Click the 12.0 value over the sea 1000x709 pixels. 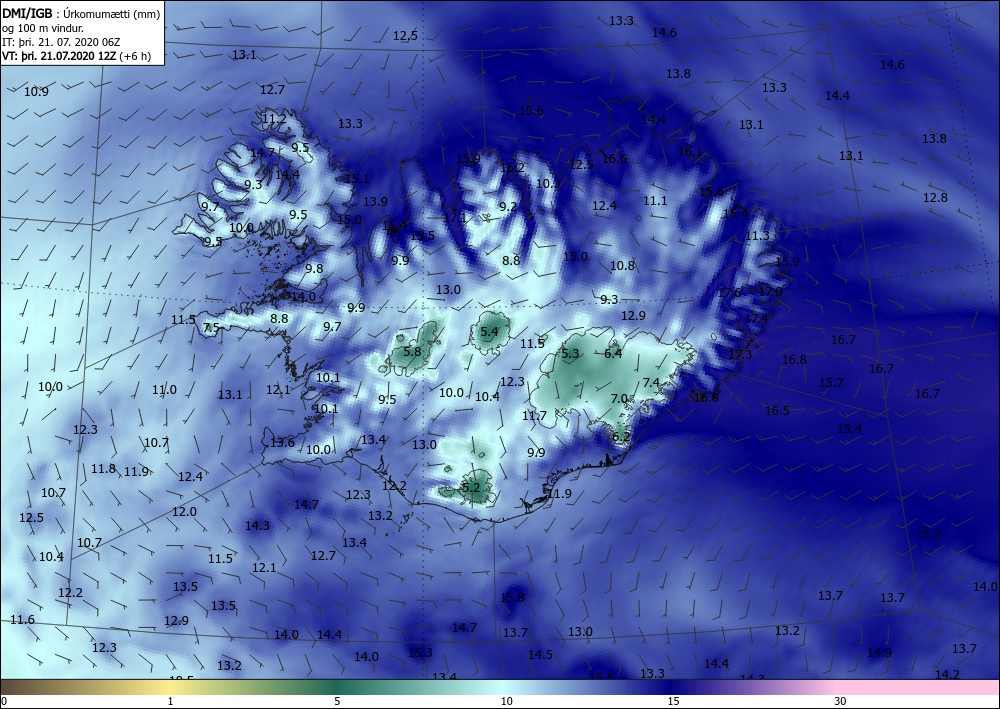pos(184,512)
